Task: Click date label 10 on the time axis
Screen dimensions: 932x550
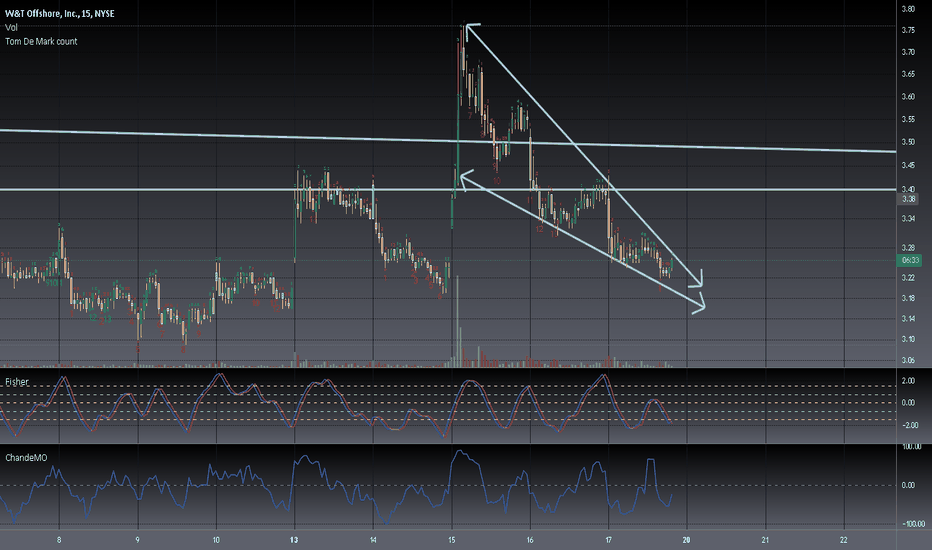Action: coord(216,540)
